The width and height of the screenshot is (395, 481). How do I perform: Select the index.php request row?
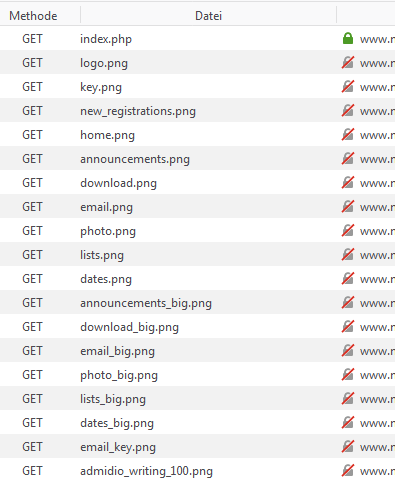(x=197, y=38)
